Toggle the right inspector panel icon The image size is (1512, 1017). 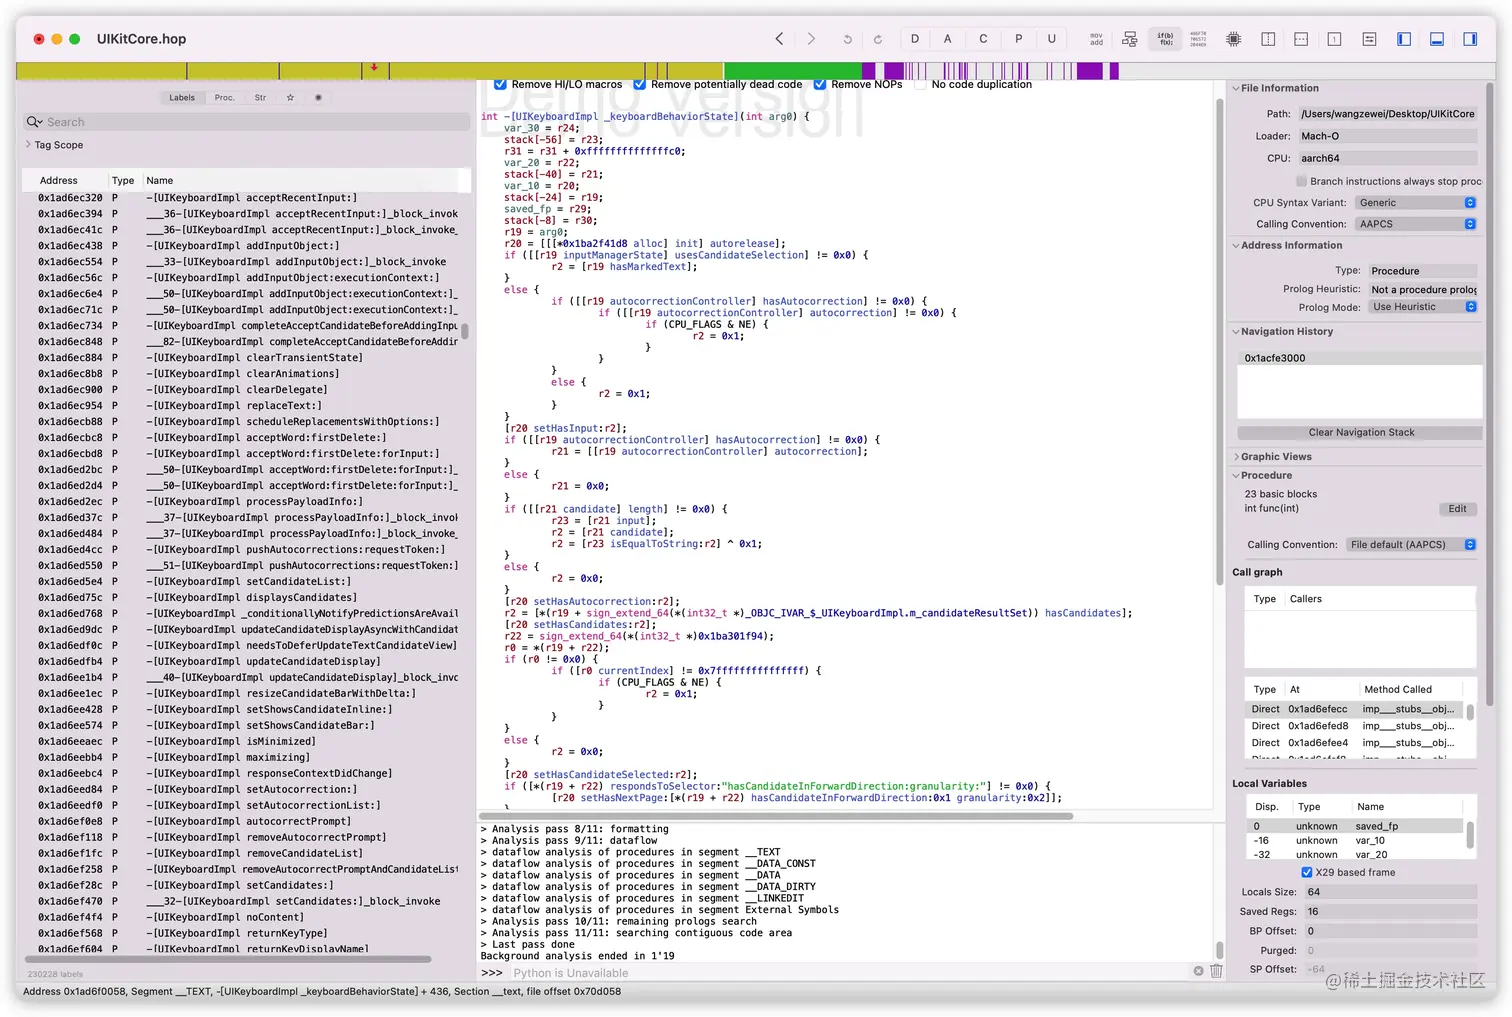1470,39
